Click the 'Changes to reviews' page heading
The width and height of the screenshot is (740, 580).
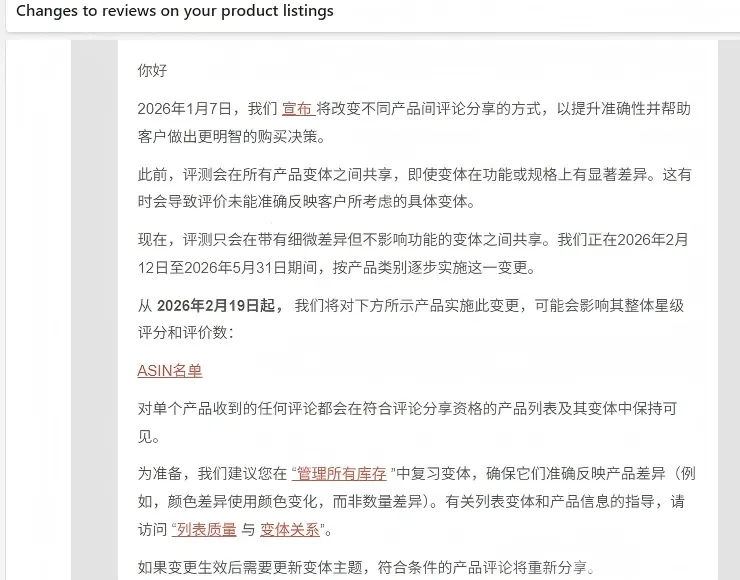175,11
